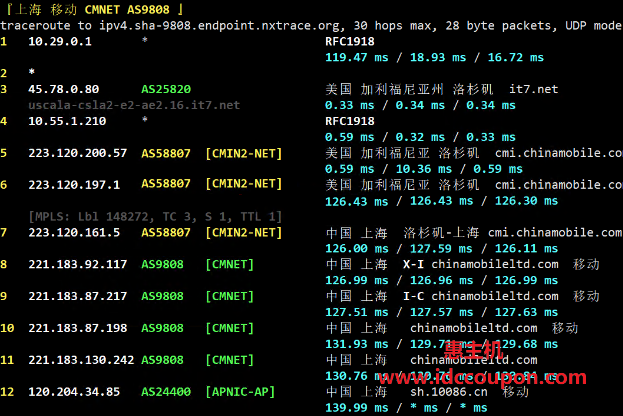Click the [APNIC-AP] tag
Screen dimensions: 623x416
240,392
